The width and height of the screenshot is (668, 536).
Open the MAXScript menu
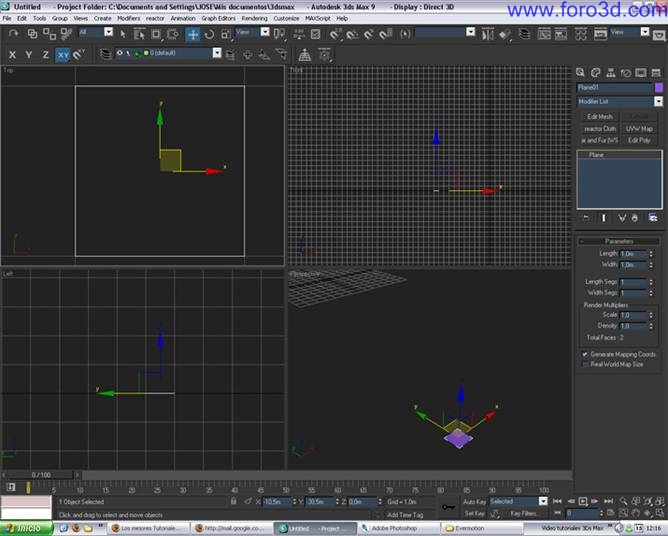pos(317,18)
